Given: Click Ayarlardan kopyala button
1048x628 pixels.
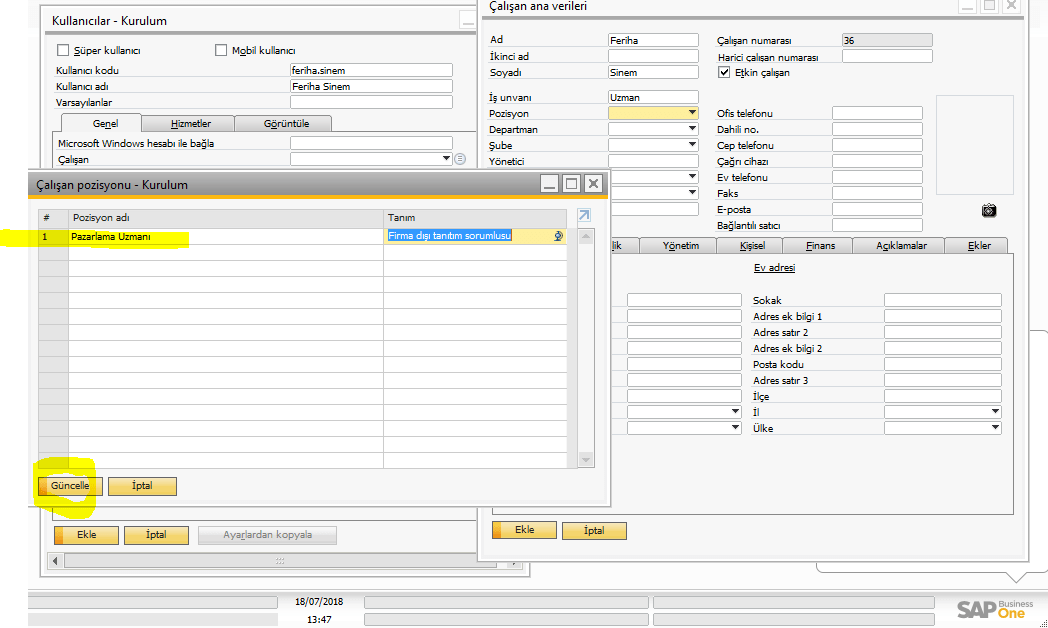Looking at the screenshot, I should point(267,535).
